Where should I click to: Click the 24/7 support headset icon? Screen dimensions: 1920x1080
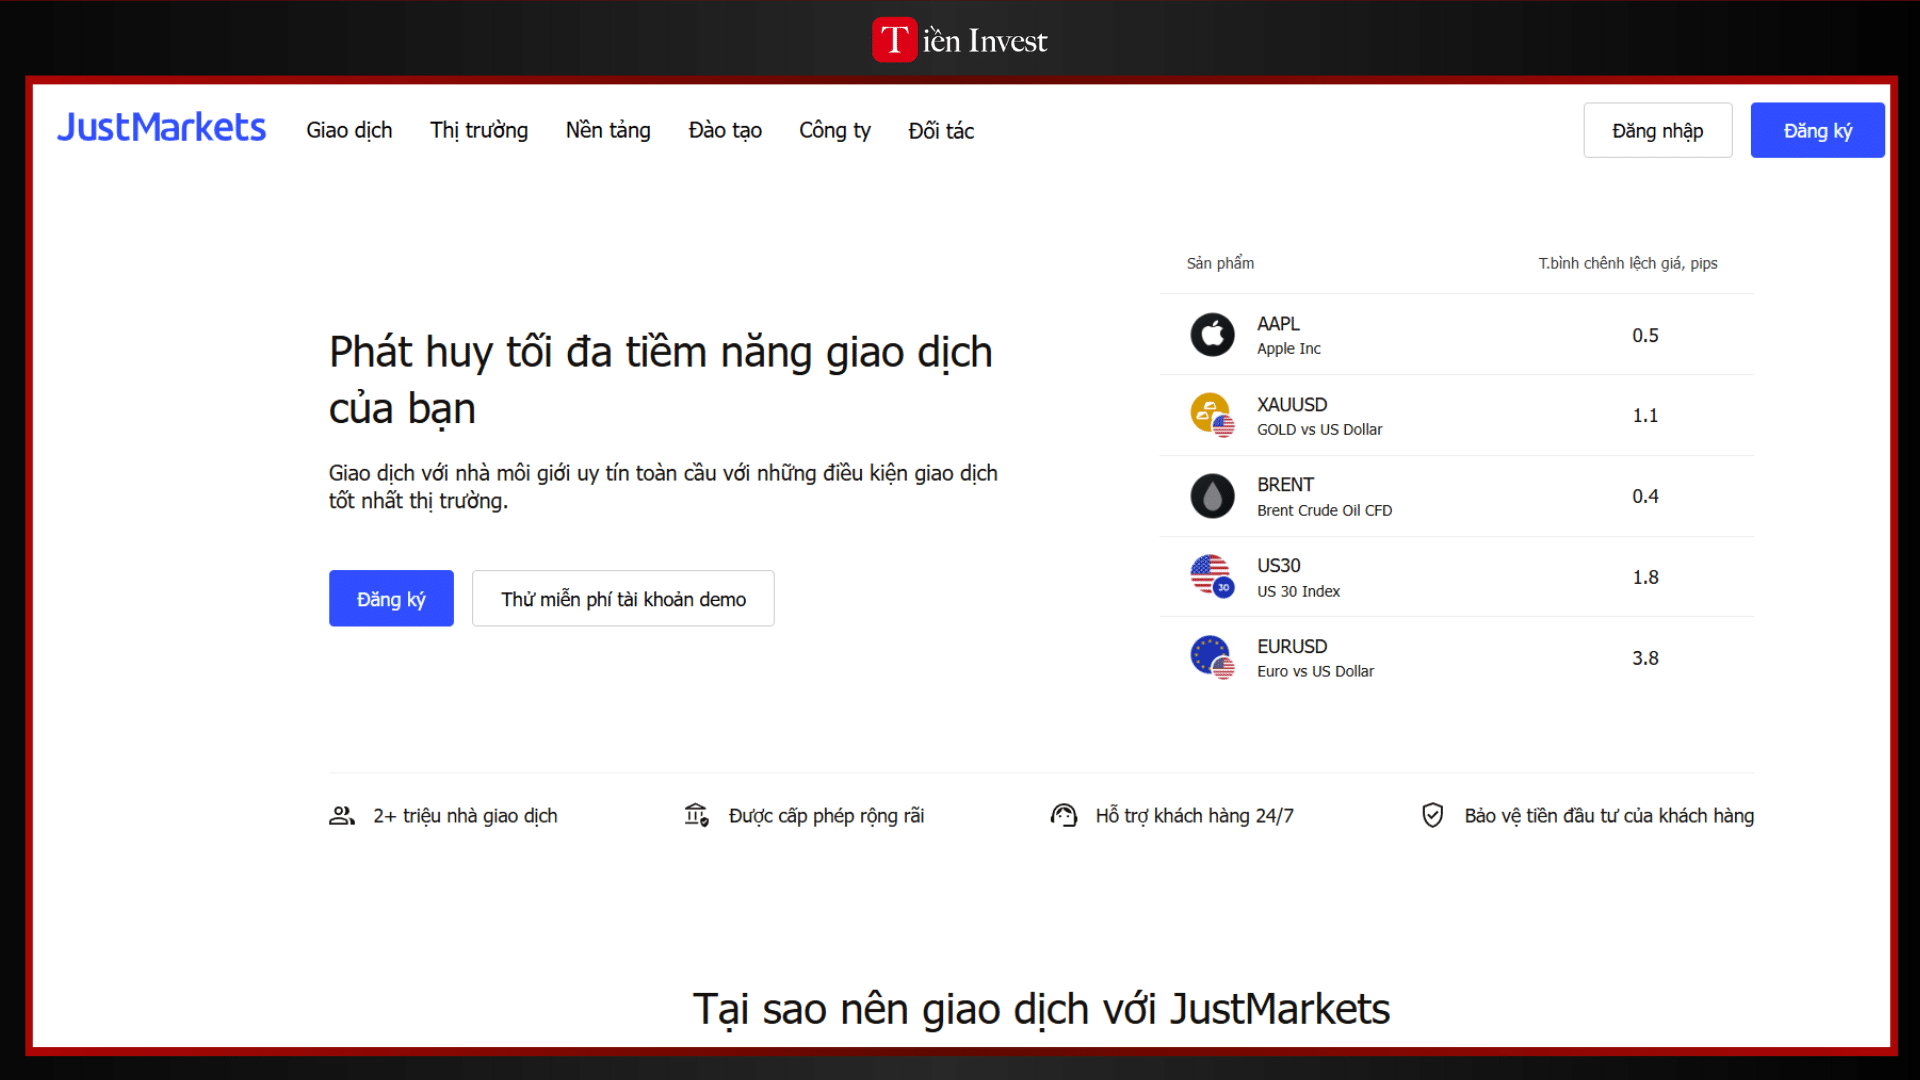tap(1063, 816)
